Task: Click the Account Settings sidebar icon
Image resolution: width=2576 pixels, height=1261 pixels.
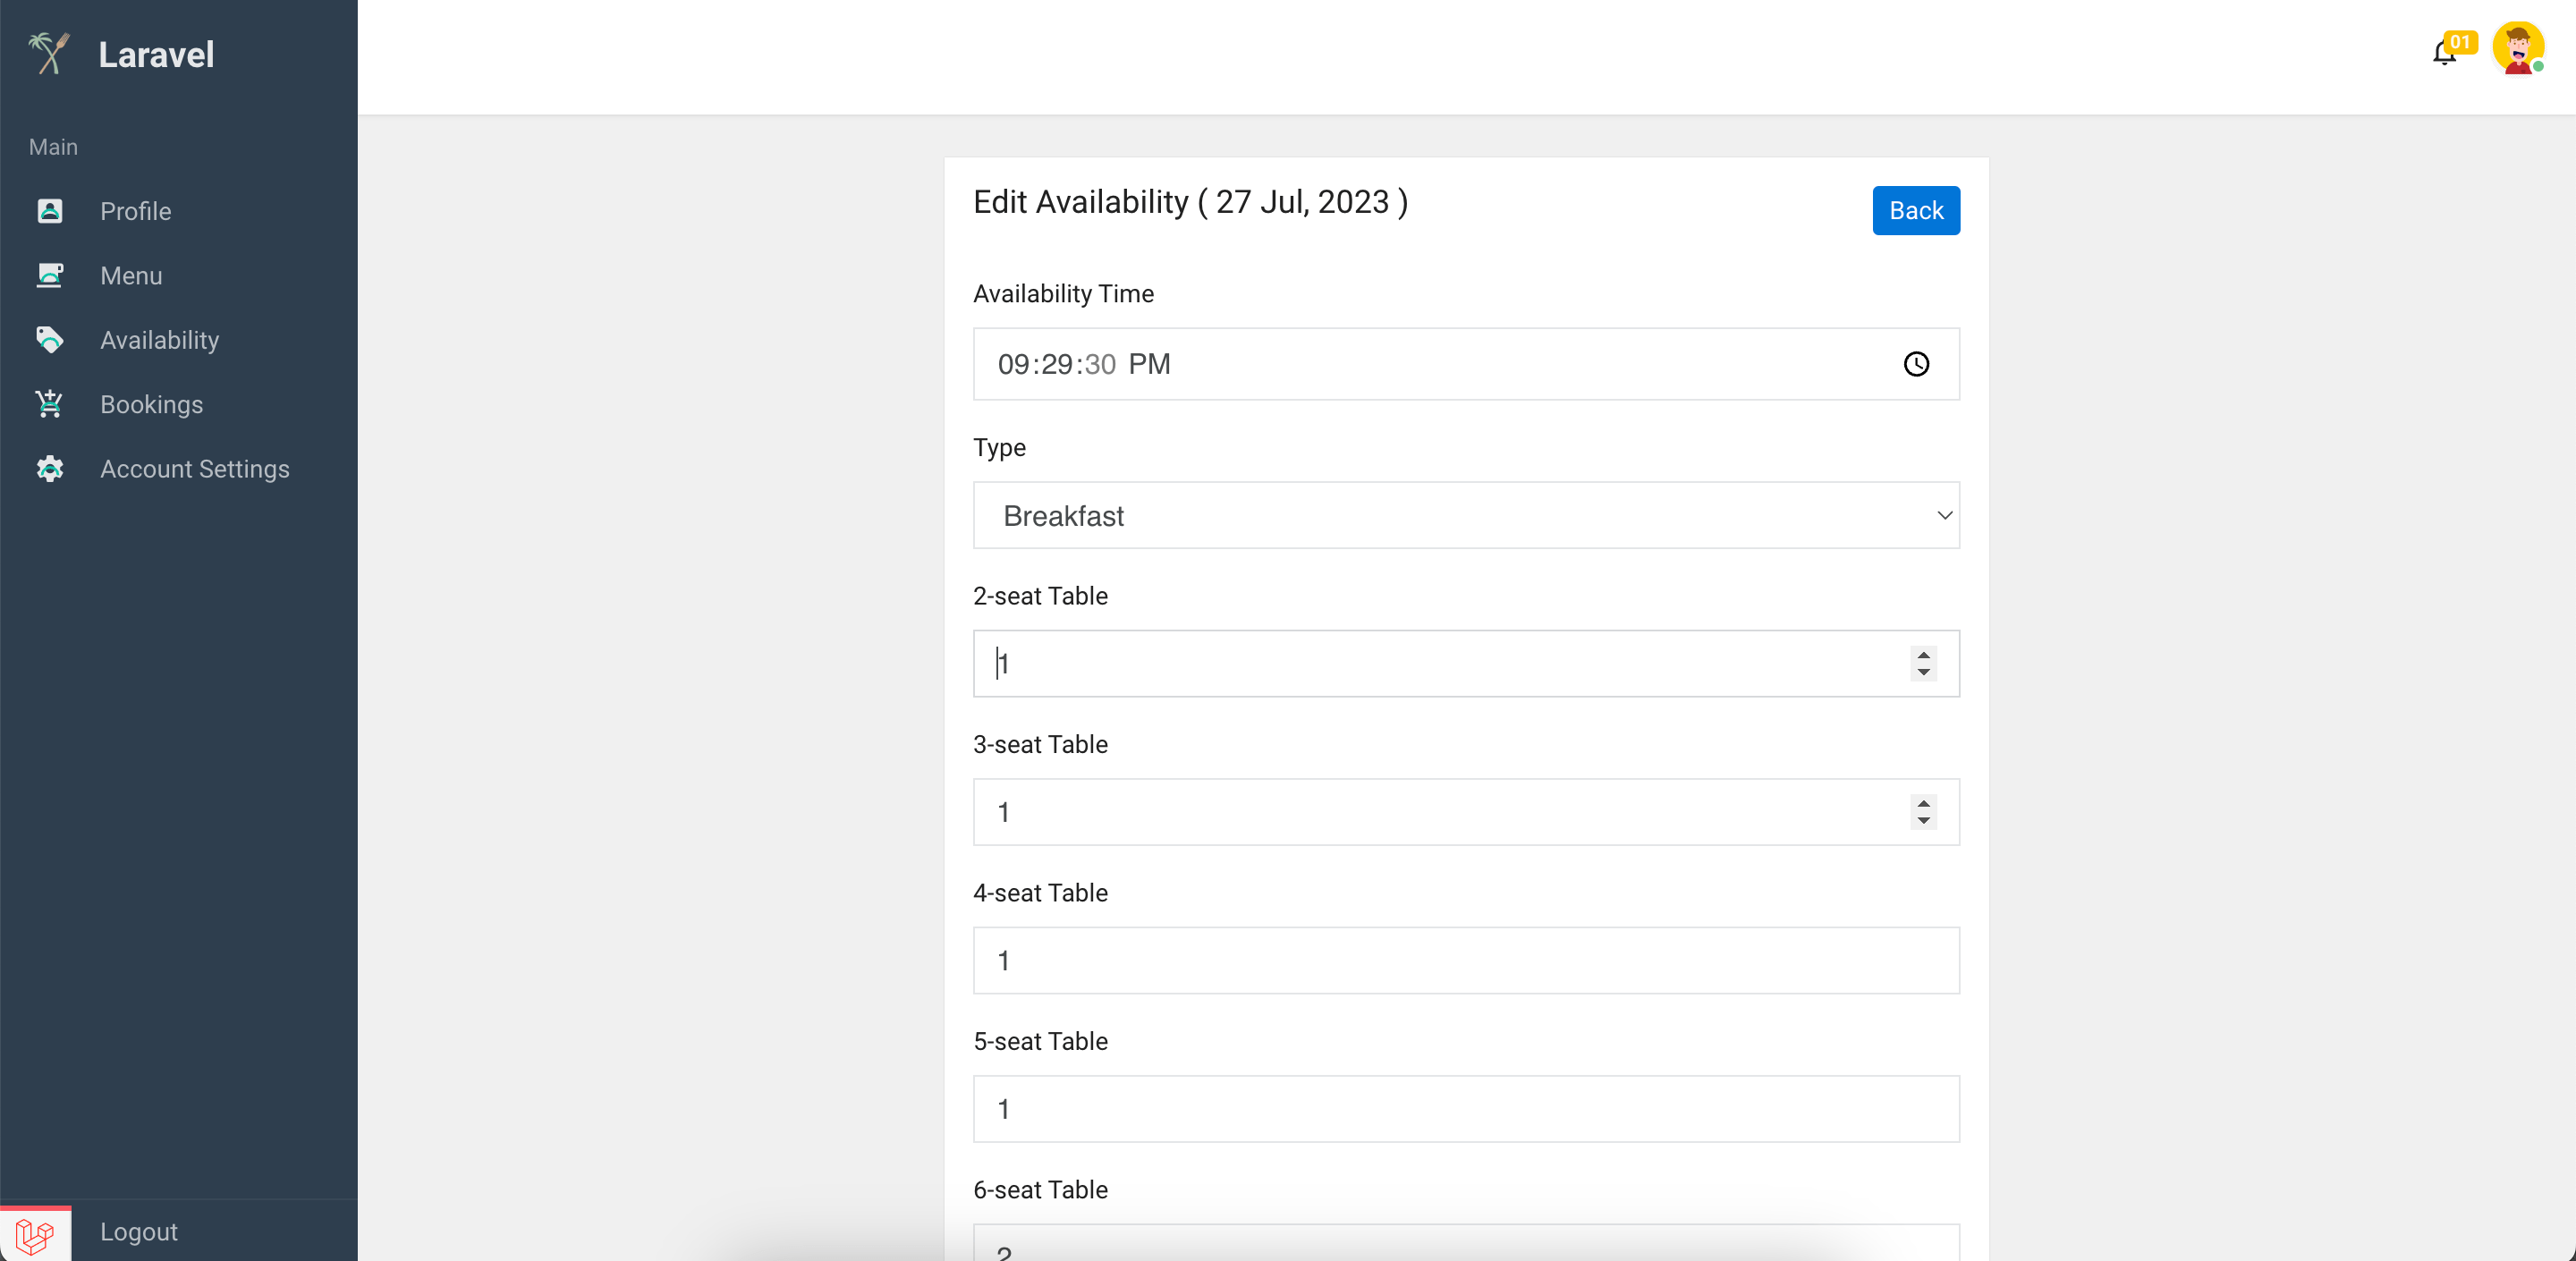Action: 51,468
